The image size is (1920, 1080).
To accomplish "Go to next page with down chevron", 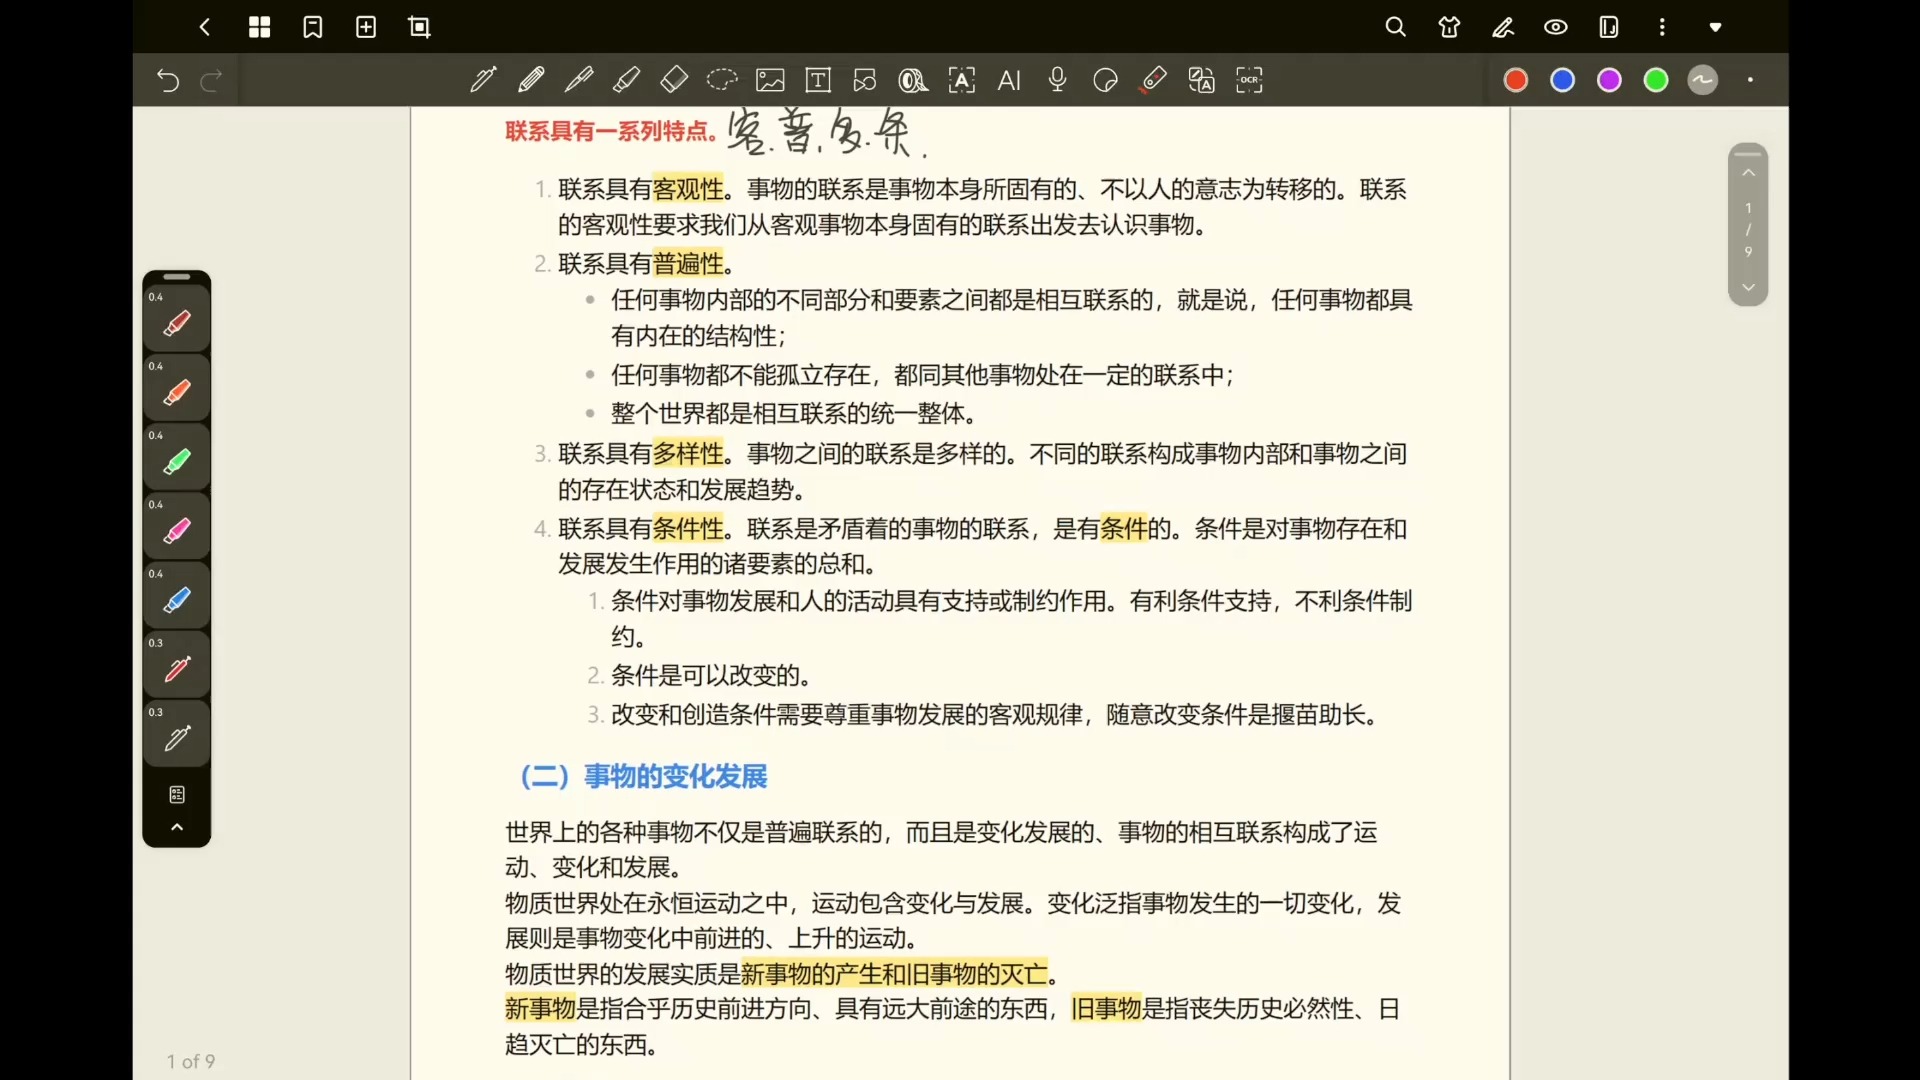I will (x=1748, y=287).
